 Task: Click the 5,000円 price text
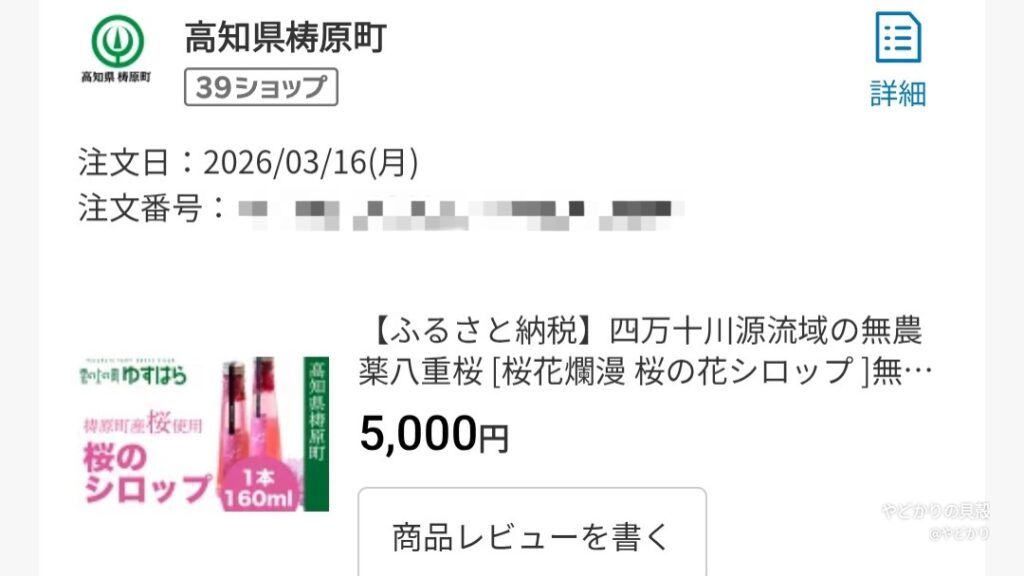[434, 434]
